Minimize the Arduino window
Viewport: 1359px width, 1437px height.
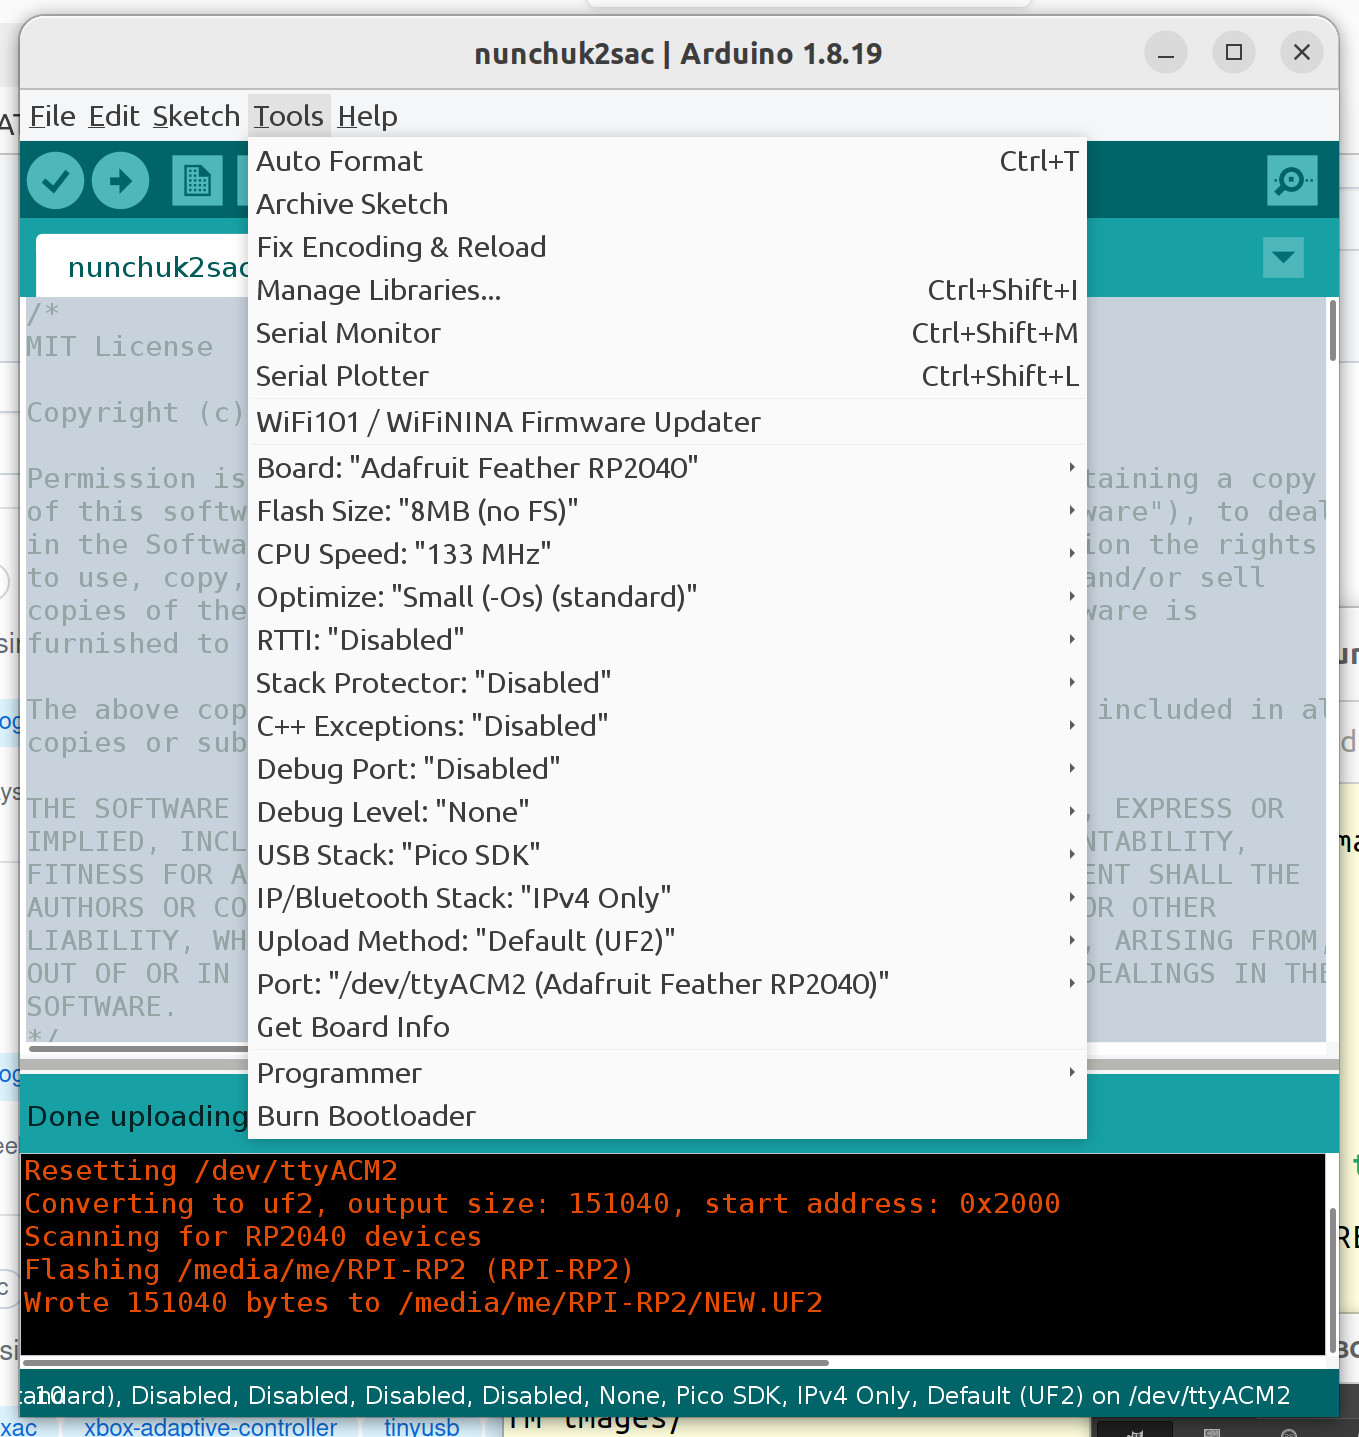click(1166, 53)
